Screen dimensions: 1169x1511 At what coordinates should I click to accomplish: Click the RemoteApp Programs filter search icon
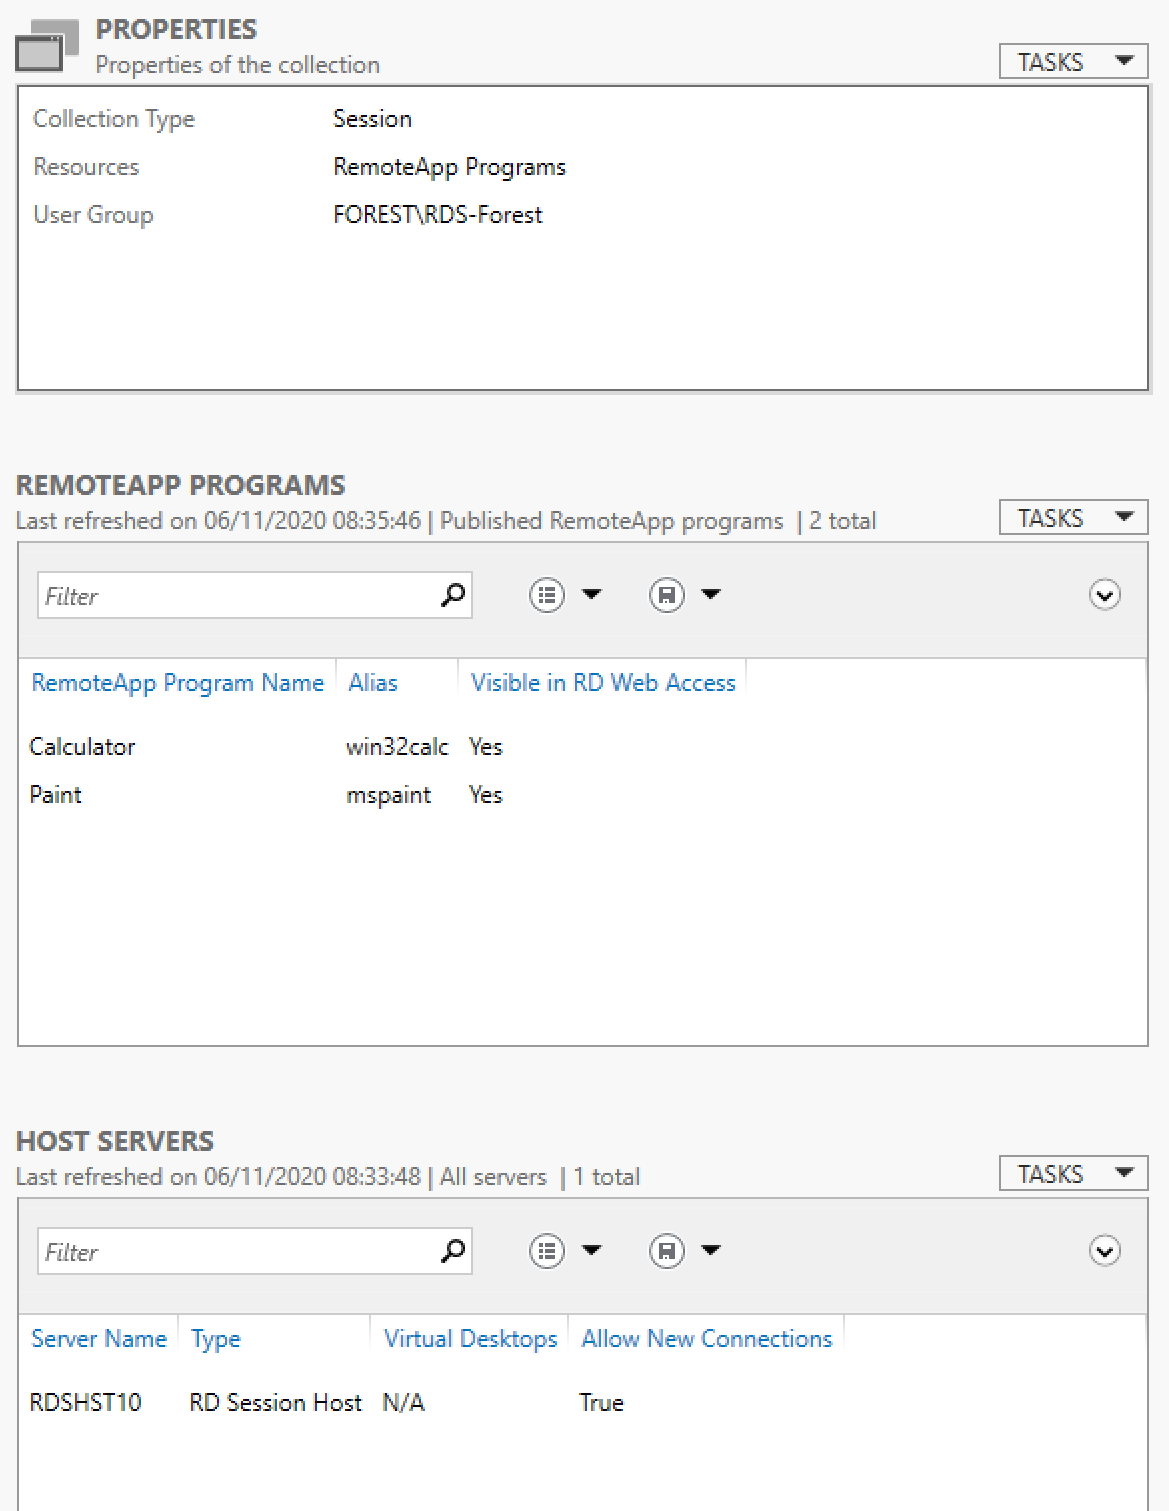[x=453, y=595]
